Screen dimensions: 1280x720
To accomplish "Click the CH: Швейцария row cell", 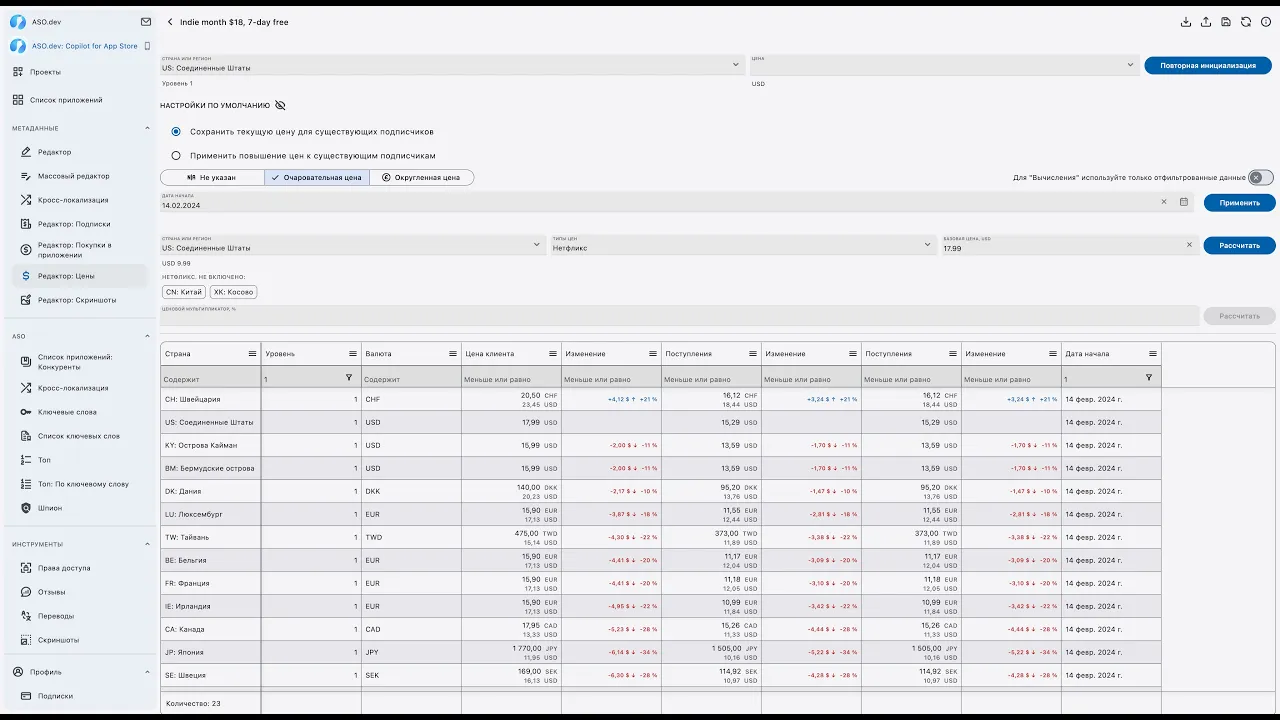I will pos(211,399).
